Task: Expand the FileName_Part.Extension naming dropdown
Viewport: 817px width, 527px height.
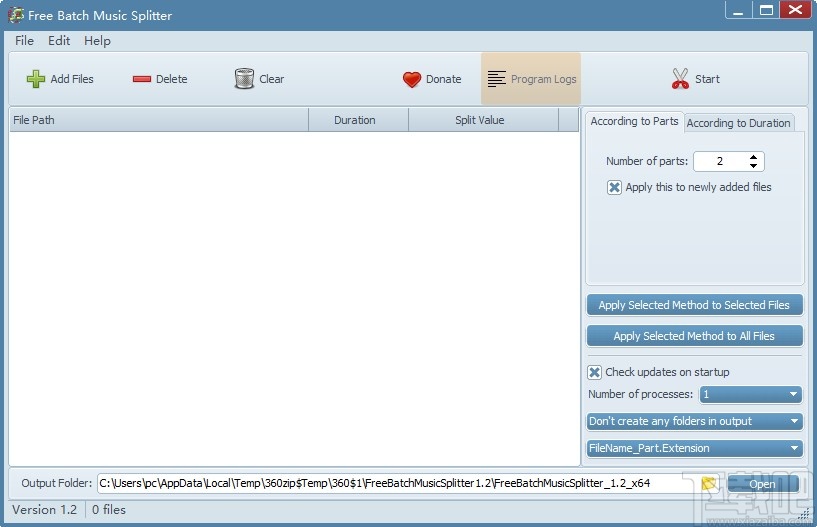Action: coord(695,448)
